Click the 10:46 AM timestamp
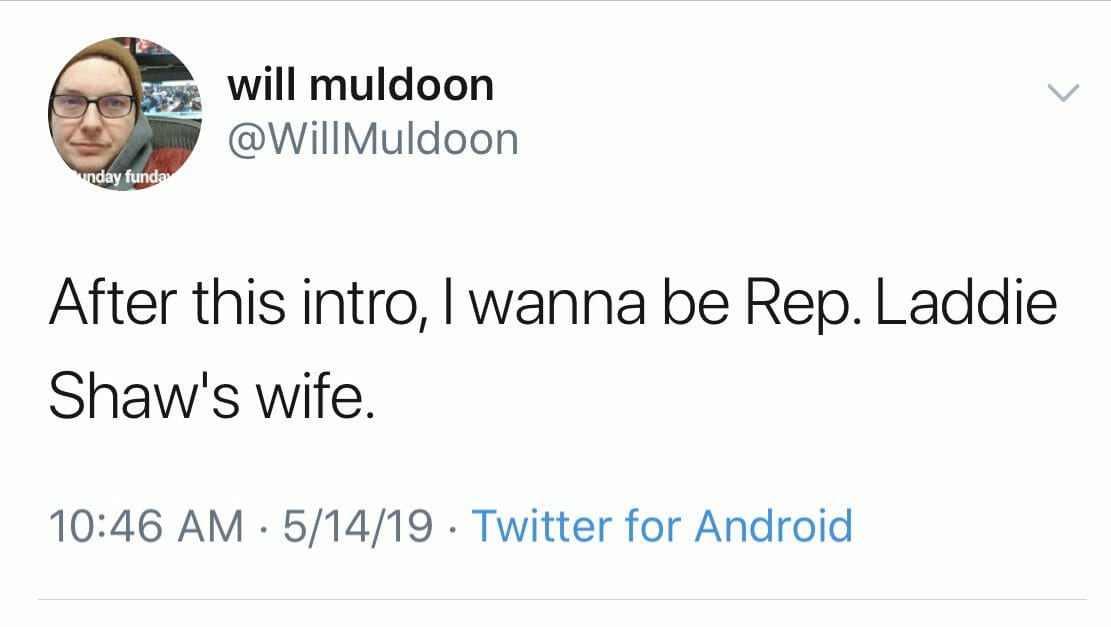The image size is (1111, 627). pos(146,526)
